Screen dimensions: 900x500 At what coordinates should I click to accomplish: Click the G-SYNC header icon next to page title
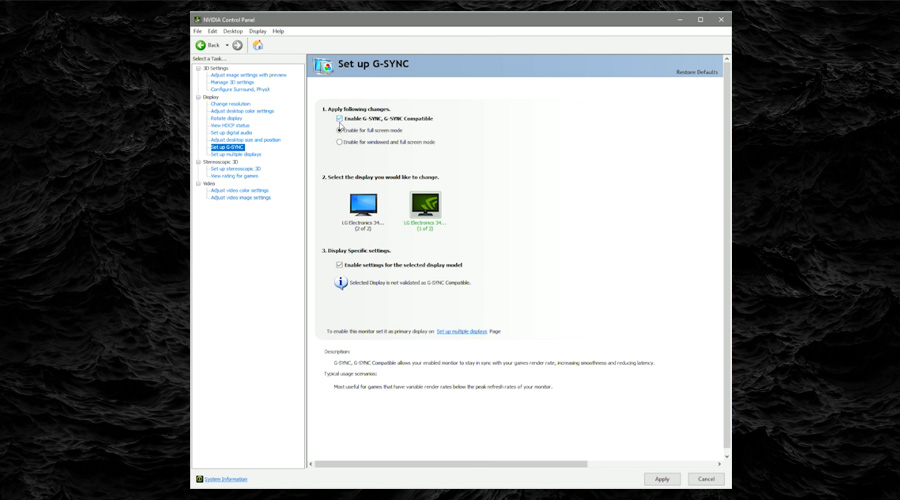pos(323,66)
